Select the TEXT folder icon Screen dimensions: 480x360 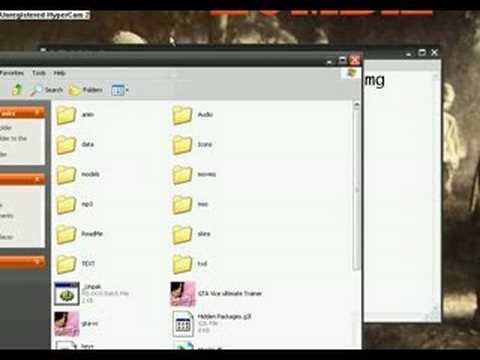(x=66, y=264)
